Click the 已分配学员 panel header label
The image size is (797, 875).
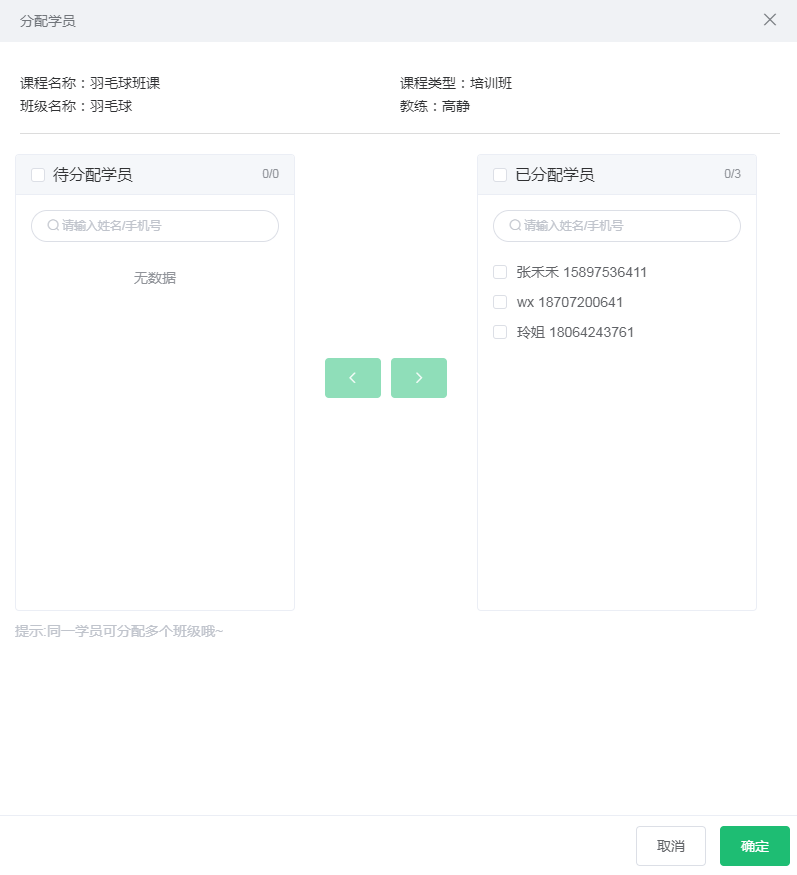click(x=554, y=175)
